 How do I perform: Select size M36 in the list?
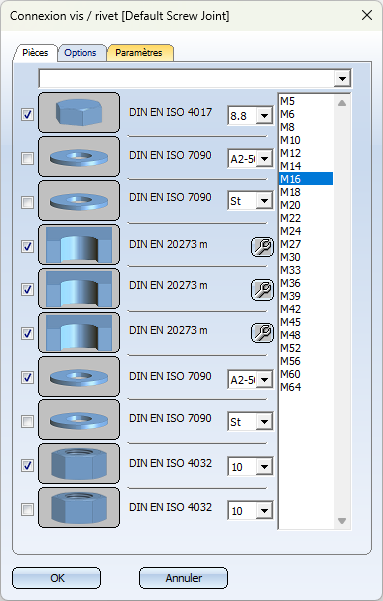[x=306, y=283]
